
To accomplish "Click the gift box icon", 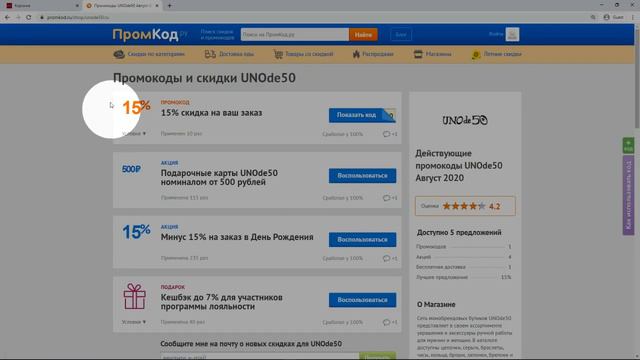I will coord(134,296).
